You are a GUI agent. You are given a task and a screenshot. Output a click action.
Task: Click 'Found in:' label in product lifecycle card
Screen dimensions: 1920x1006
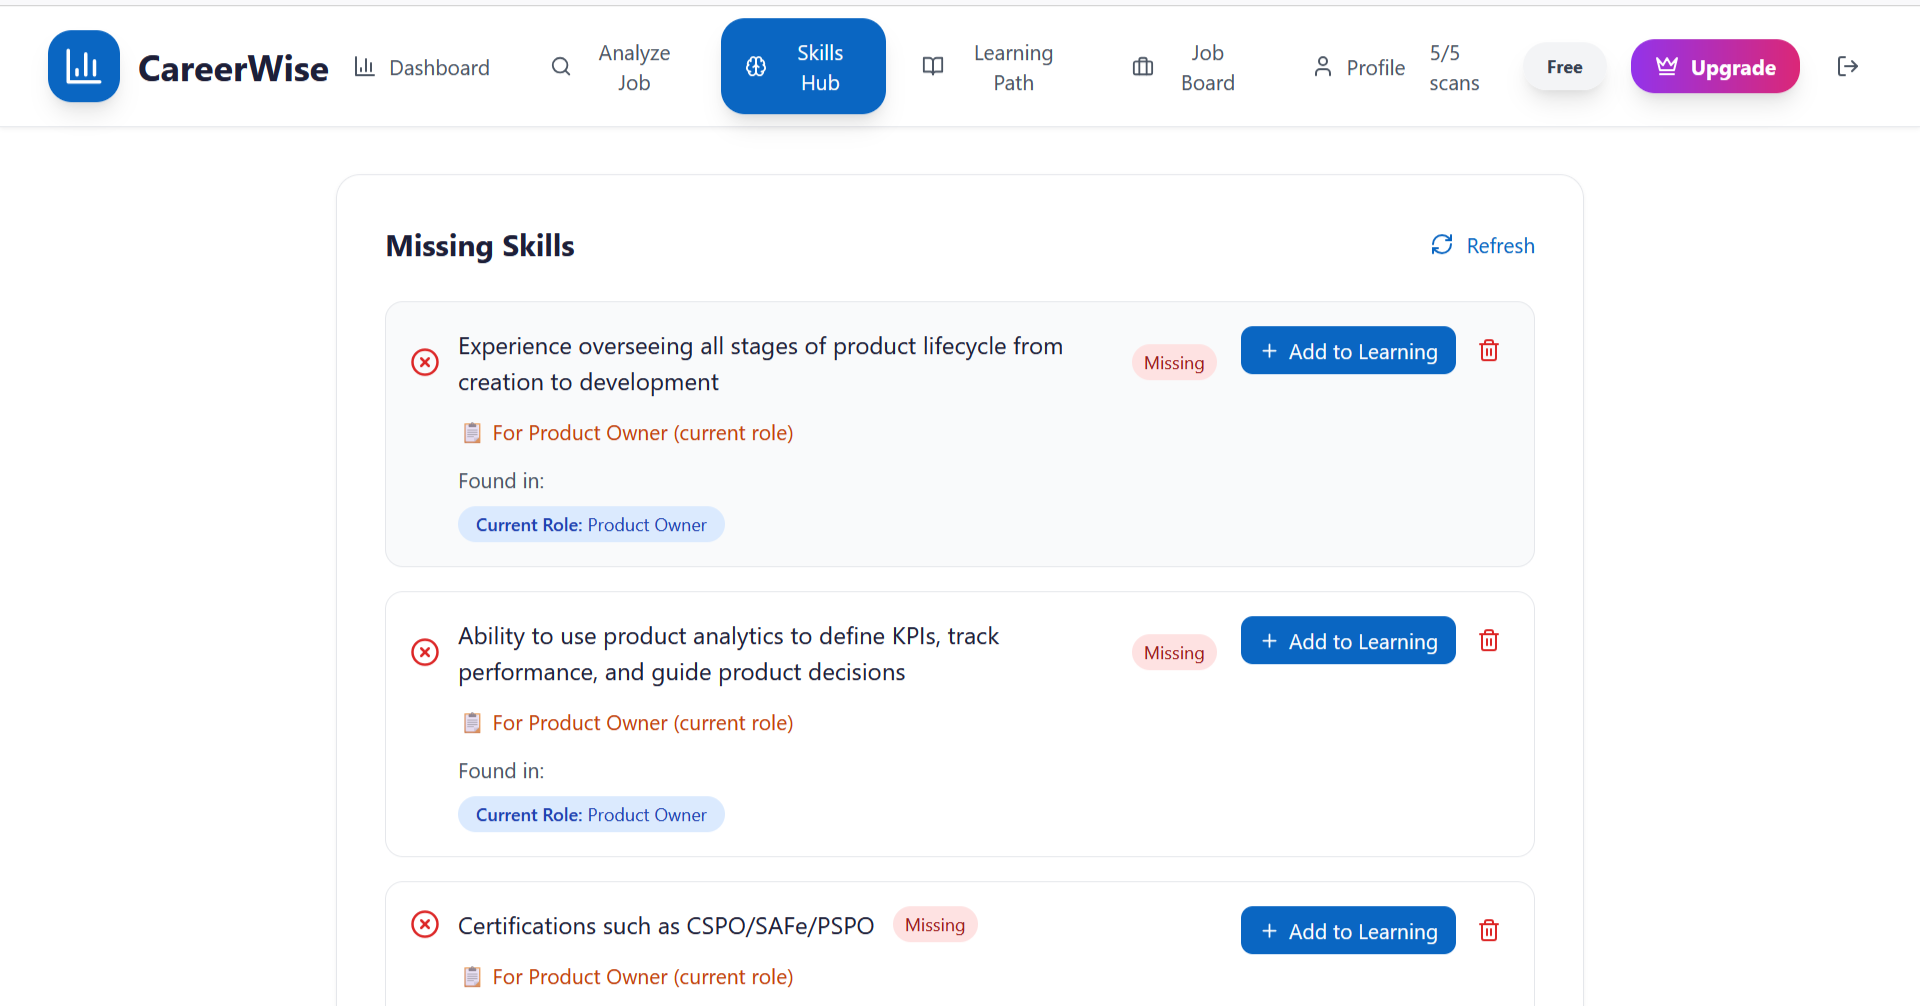(501, 481)
